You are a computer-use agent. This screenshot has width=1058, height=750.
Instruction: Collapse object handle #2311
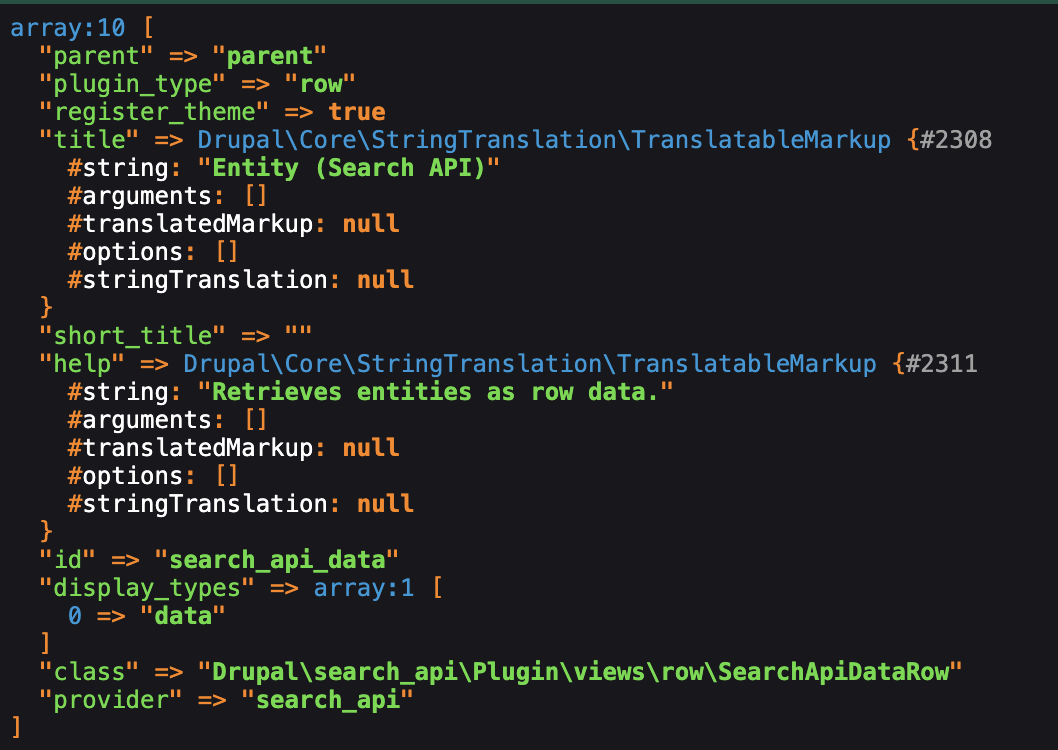[942, 363]
